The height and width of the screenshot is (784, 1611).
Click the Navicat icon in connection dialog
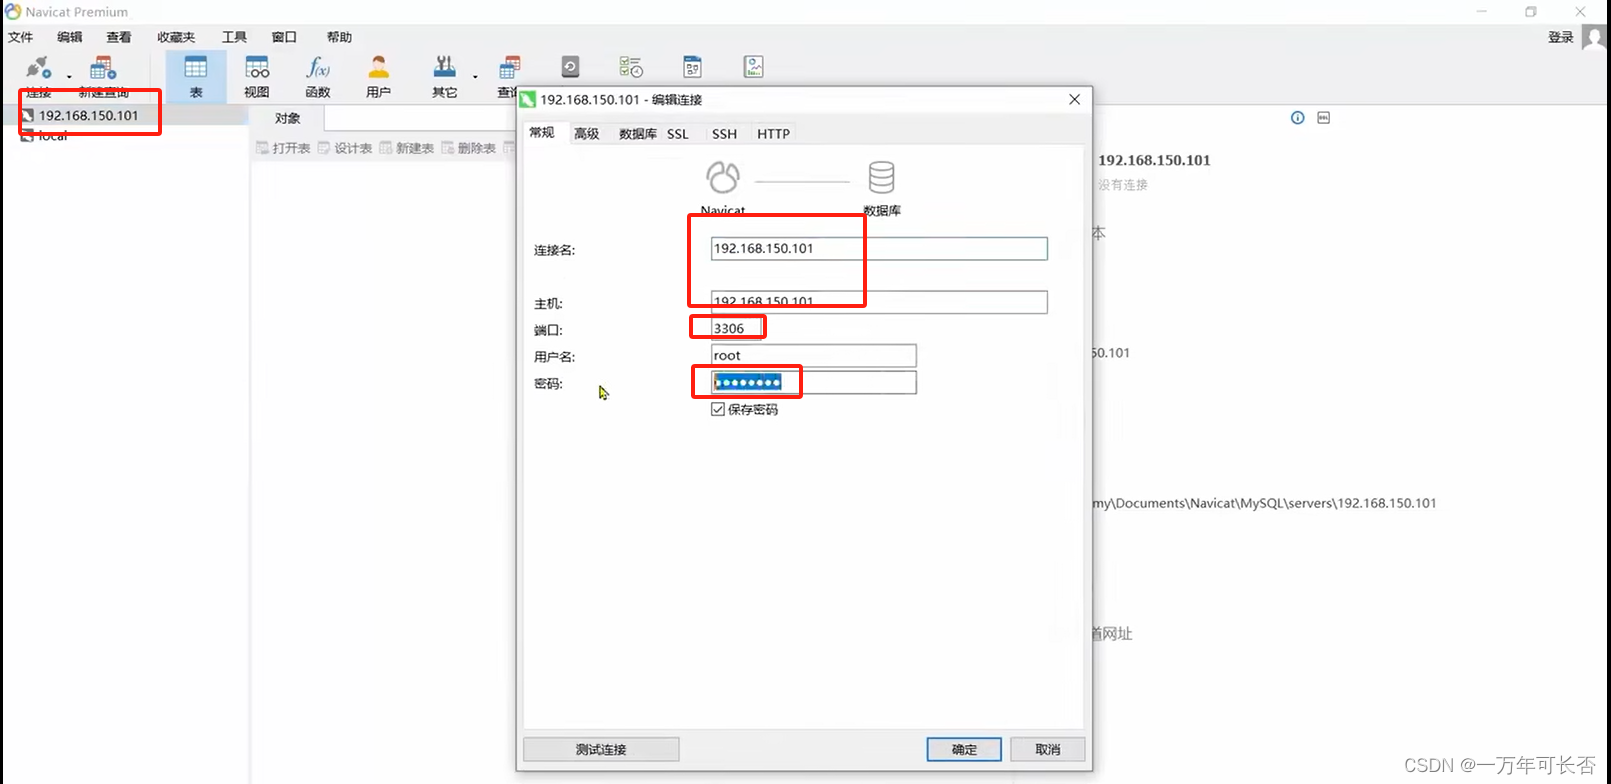coord(723,178)
